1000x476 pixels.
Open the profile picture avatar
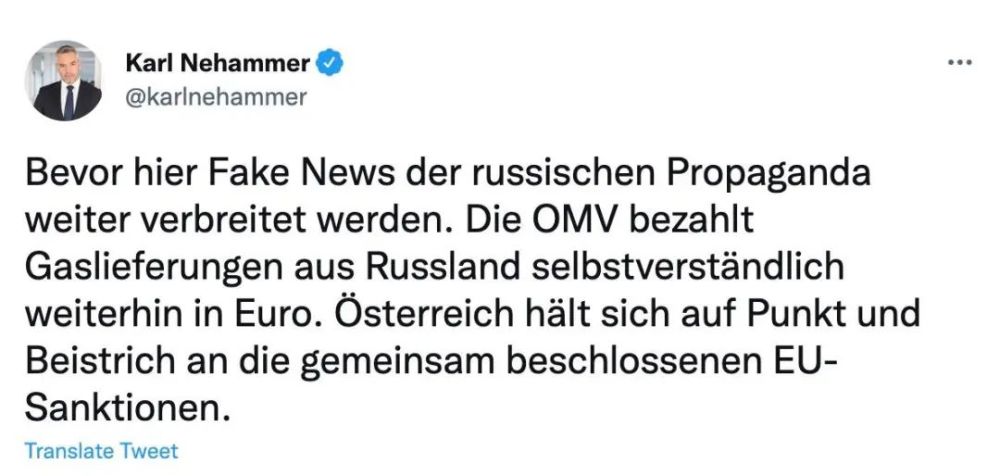coord(63,81)
